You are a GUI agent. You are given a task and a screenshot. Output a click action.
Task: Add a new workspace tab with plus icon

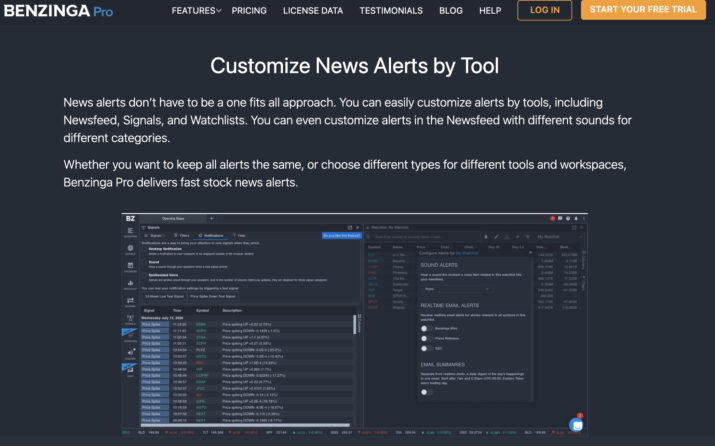[x=212, y=218]
